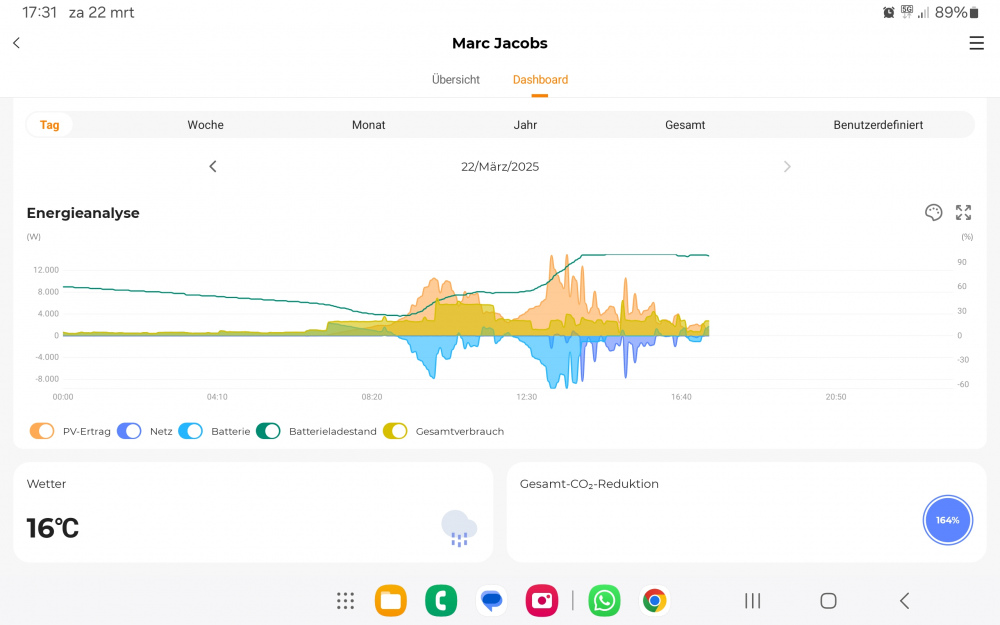Screen dimensions: 1000x625
Task: Switch to the Übersicht tab
Action: coord(456,80)
